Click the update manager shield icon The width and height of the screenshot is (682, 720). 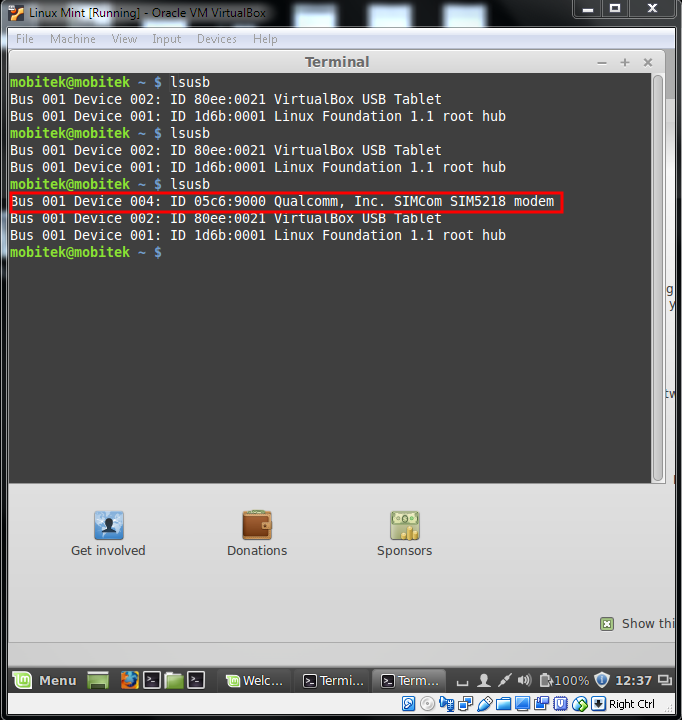(601, 680)
